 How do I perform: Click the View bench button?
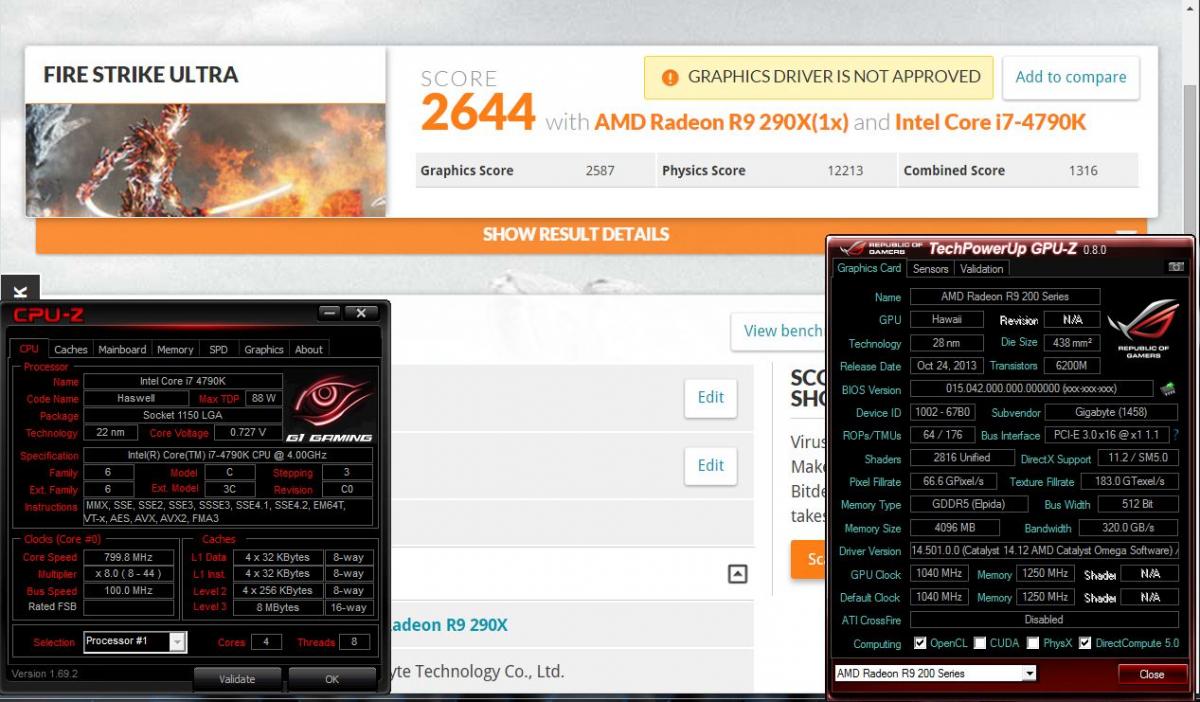click(778, 331)
